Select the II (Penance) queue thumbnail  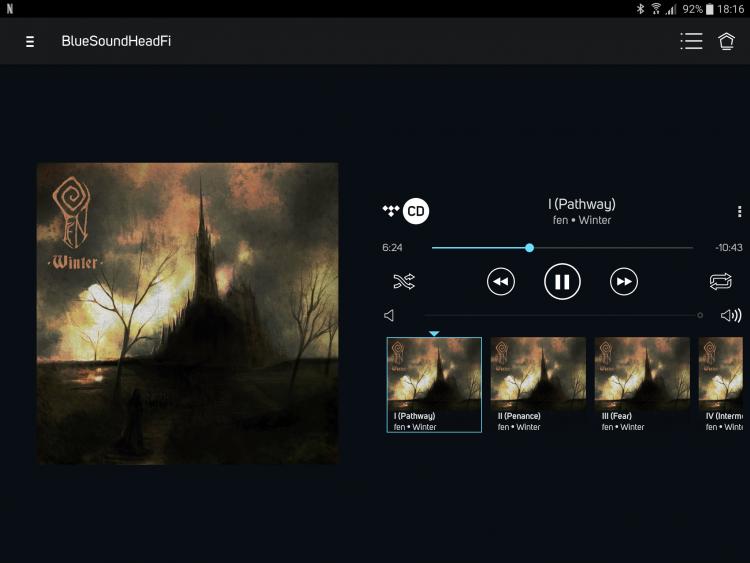[x=538, y=385]
